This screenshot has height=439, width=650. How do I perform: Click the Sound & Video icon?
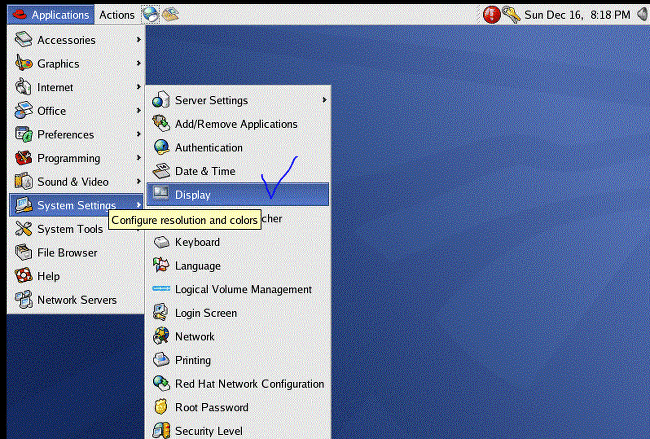tap(24, 182)
